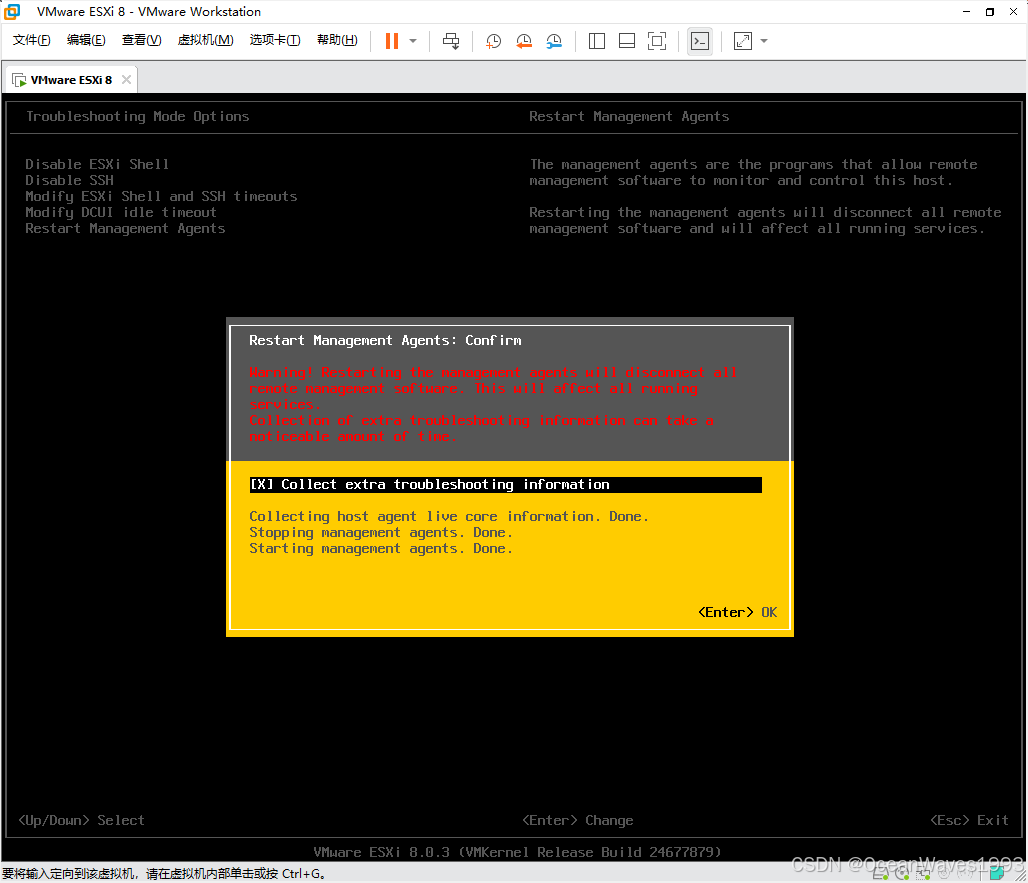The image size is (1028, 883).
Task: Click the full screen mode icon
Action: (657, 41)
